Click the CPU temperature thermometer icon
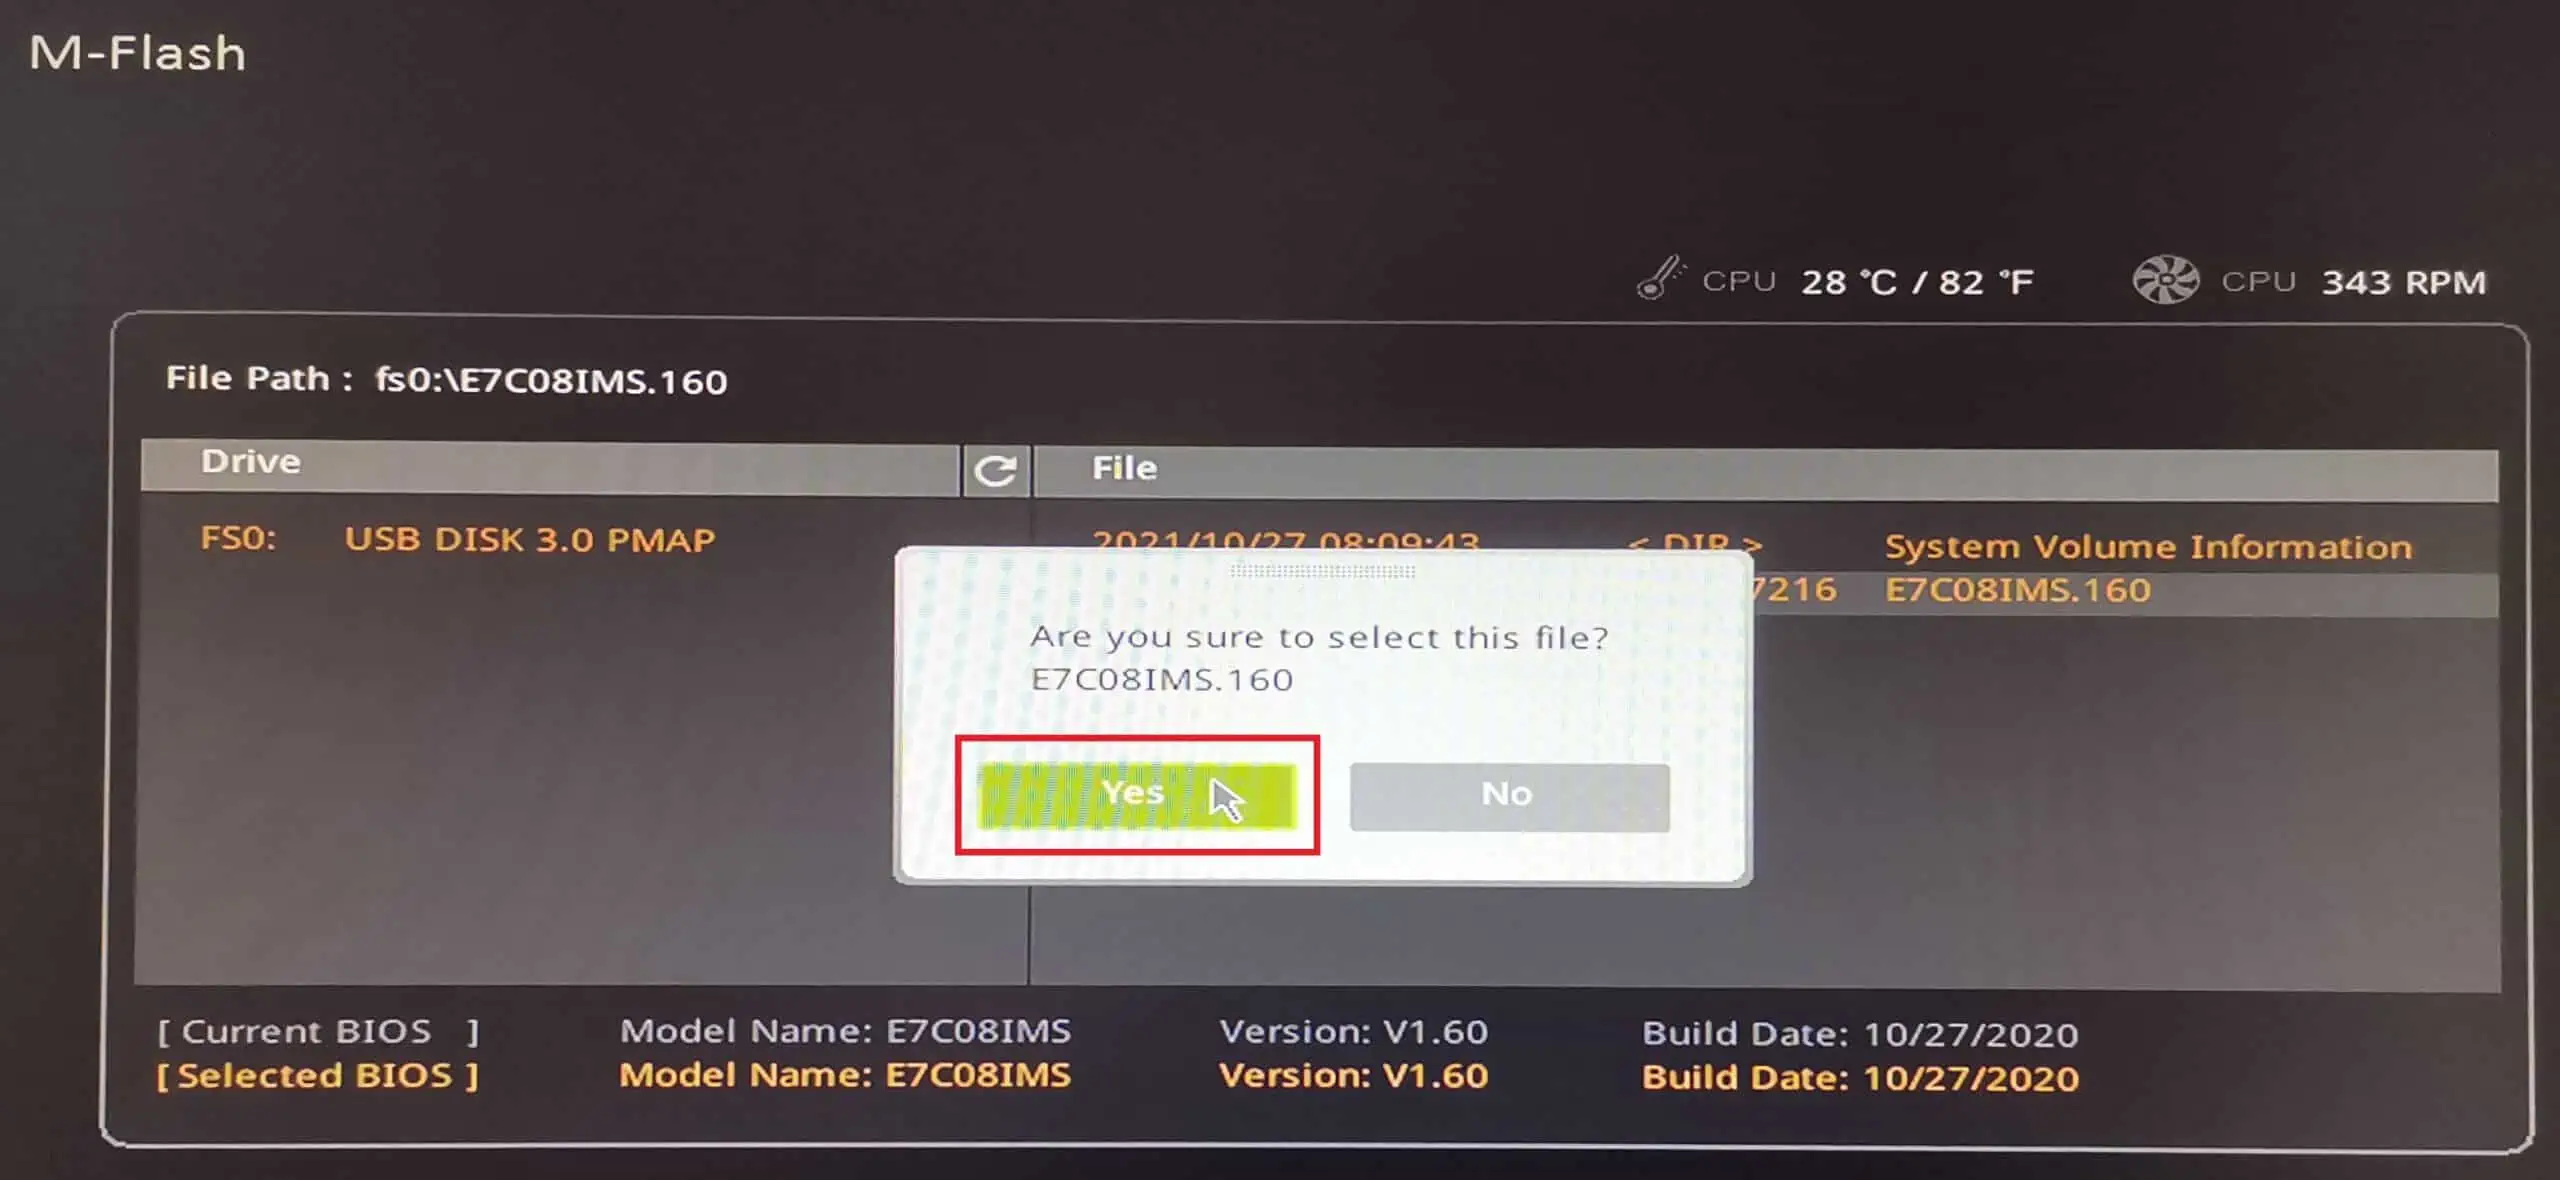This screenshot has height=1180, width=2560. 1660,279
